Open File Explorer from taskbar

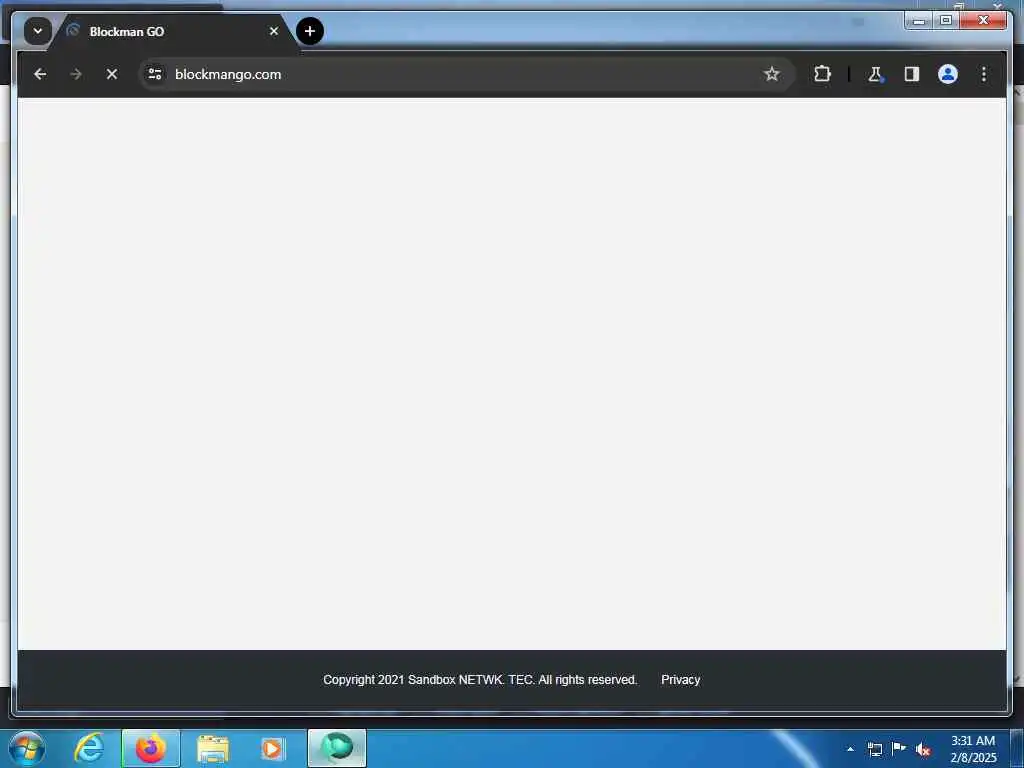point(213,749)
